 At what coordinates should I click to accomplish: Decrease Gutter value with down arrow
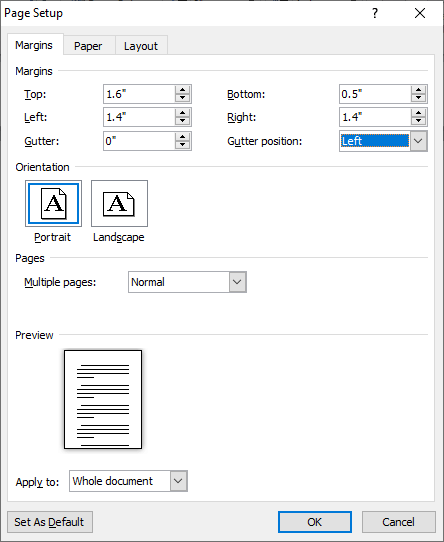pyautogui.click(x=183, y=145)
